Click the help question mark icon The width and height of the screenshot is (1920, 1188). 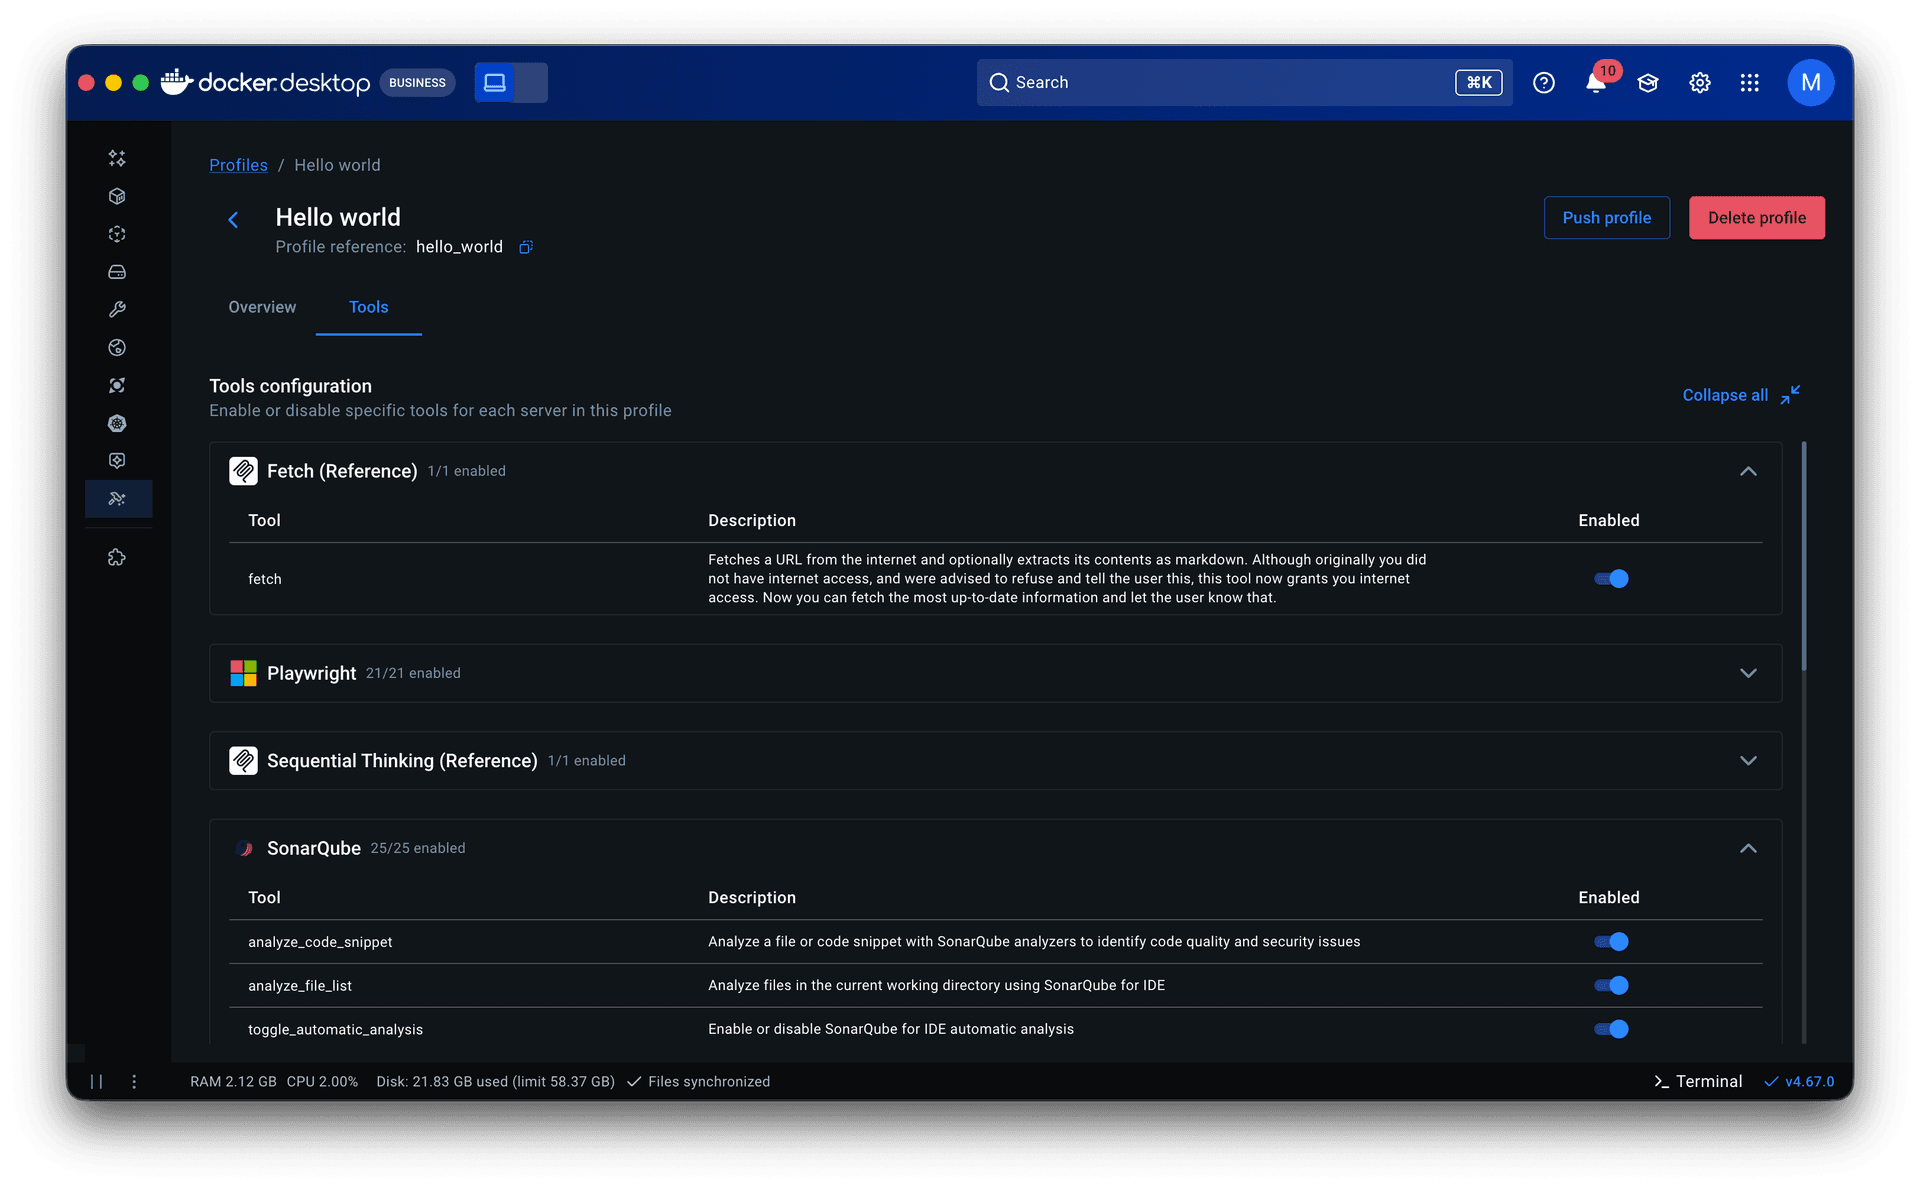1543,83
